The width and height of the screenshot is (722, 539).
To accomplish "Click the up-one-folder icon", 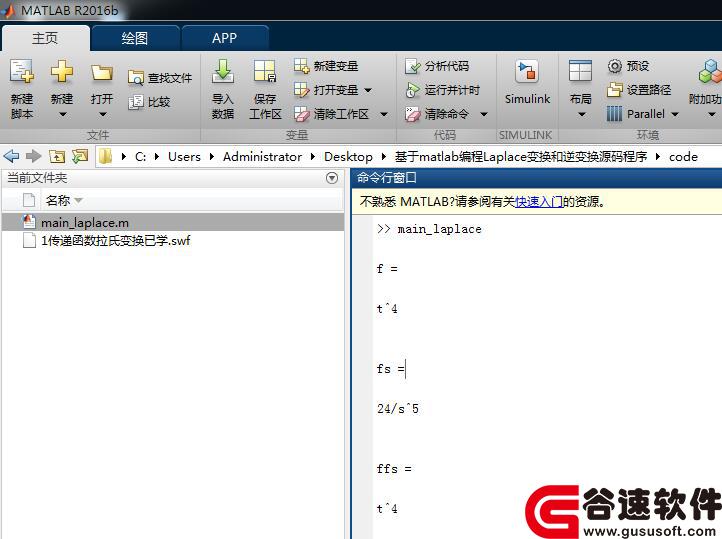I will point(57,156).
